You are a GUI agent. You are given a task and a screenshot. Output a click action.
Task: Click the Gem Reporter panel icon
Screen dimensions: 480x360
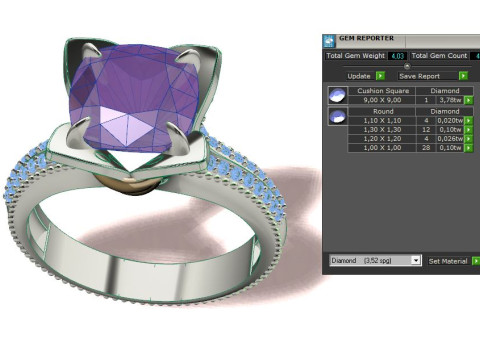[x=329, y=41]
